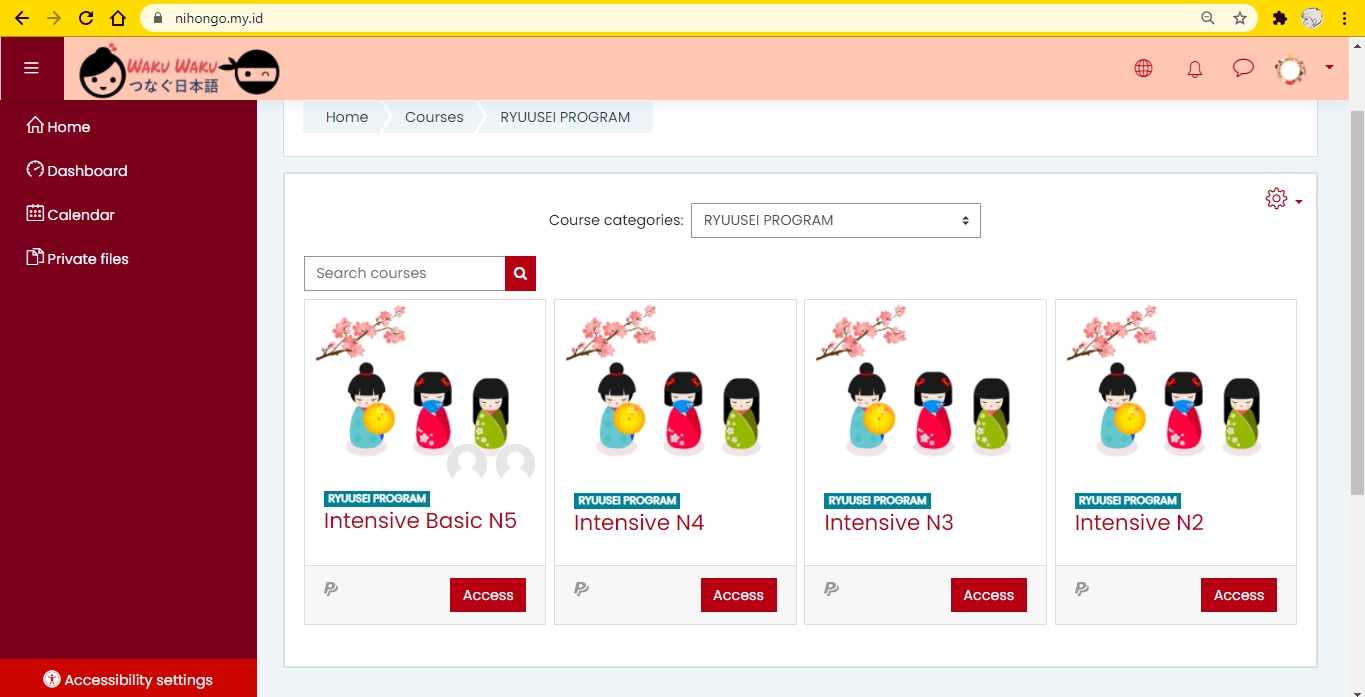Click RYUUSEI PROGRAM tag on Intensive N2
The image size is (1365, 697).
tap(1128, 501)
